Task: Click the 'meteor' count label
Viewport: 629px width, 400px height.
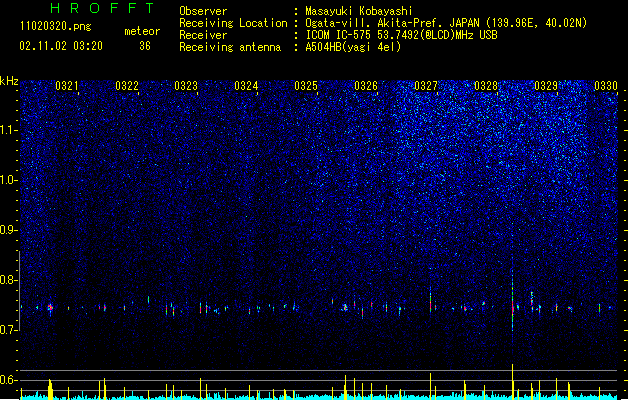Action: point(142,31)
